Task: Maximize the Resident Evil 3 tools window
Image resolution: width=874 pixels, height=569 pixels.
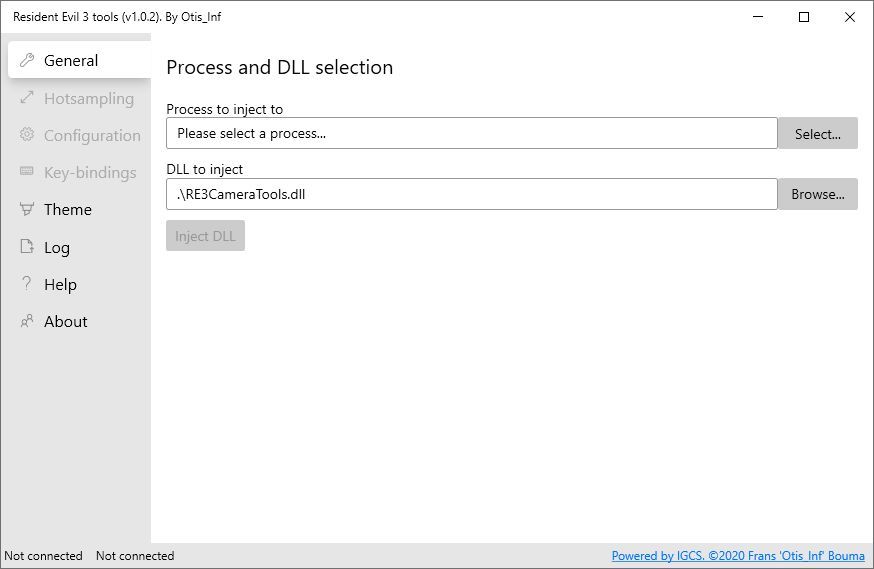Action: click(x=804, y=17)
